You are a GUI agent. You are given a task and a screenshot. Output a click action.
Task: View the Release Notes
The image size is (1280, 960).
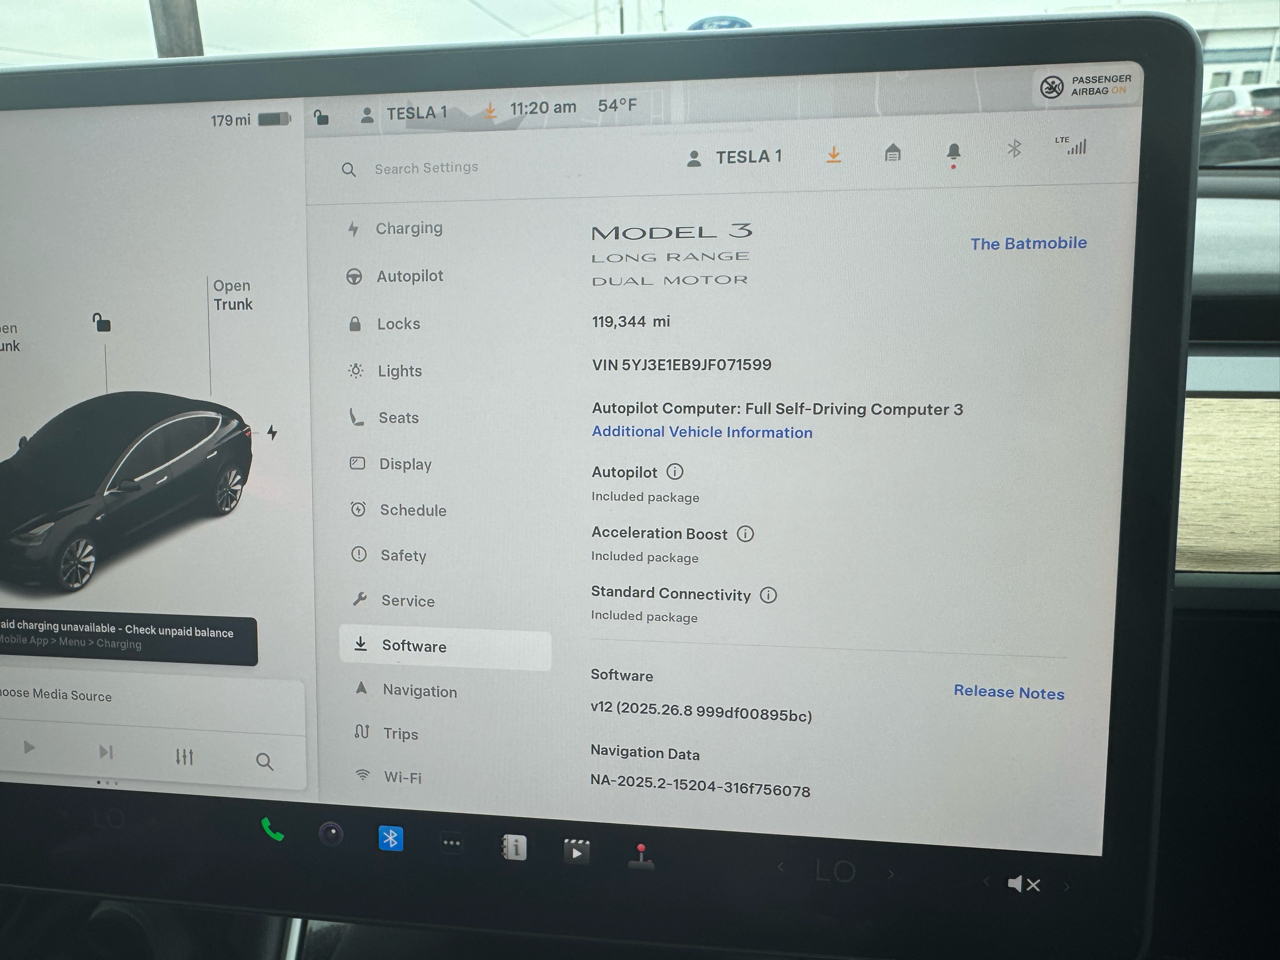coord(1008,692)
